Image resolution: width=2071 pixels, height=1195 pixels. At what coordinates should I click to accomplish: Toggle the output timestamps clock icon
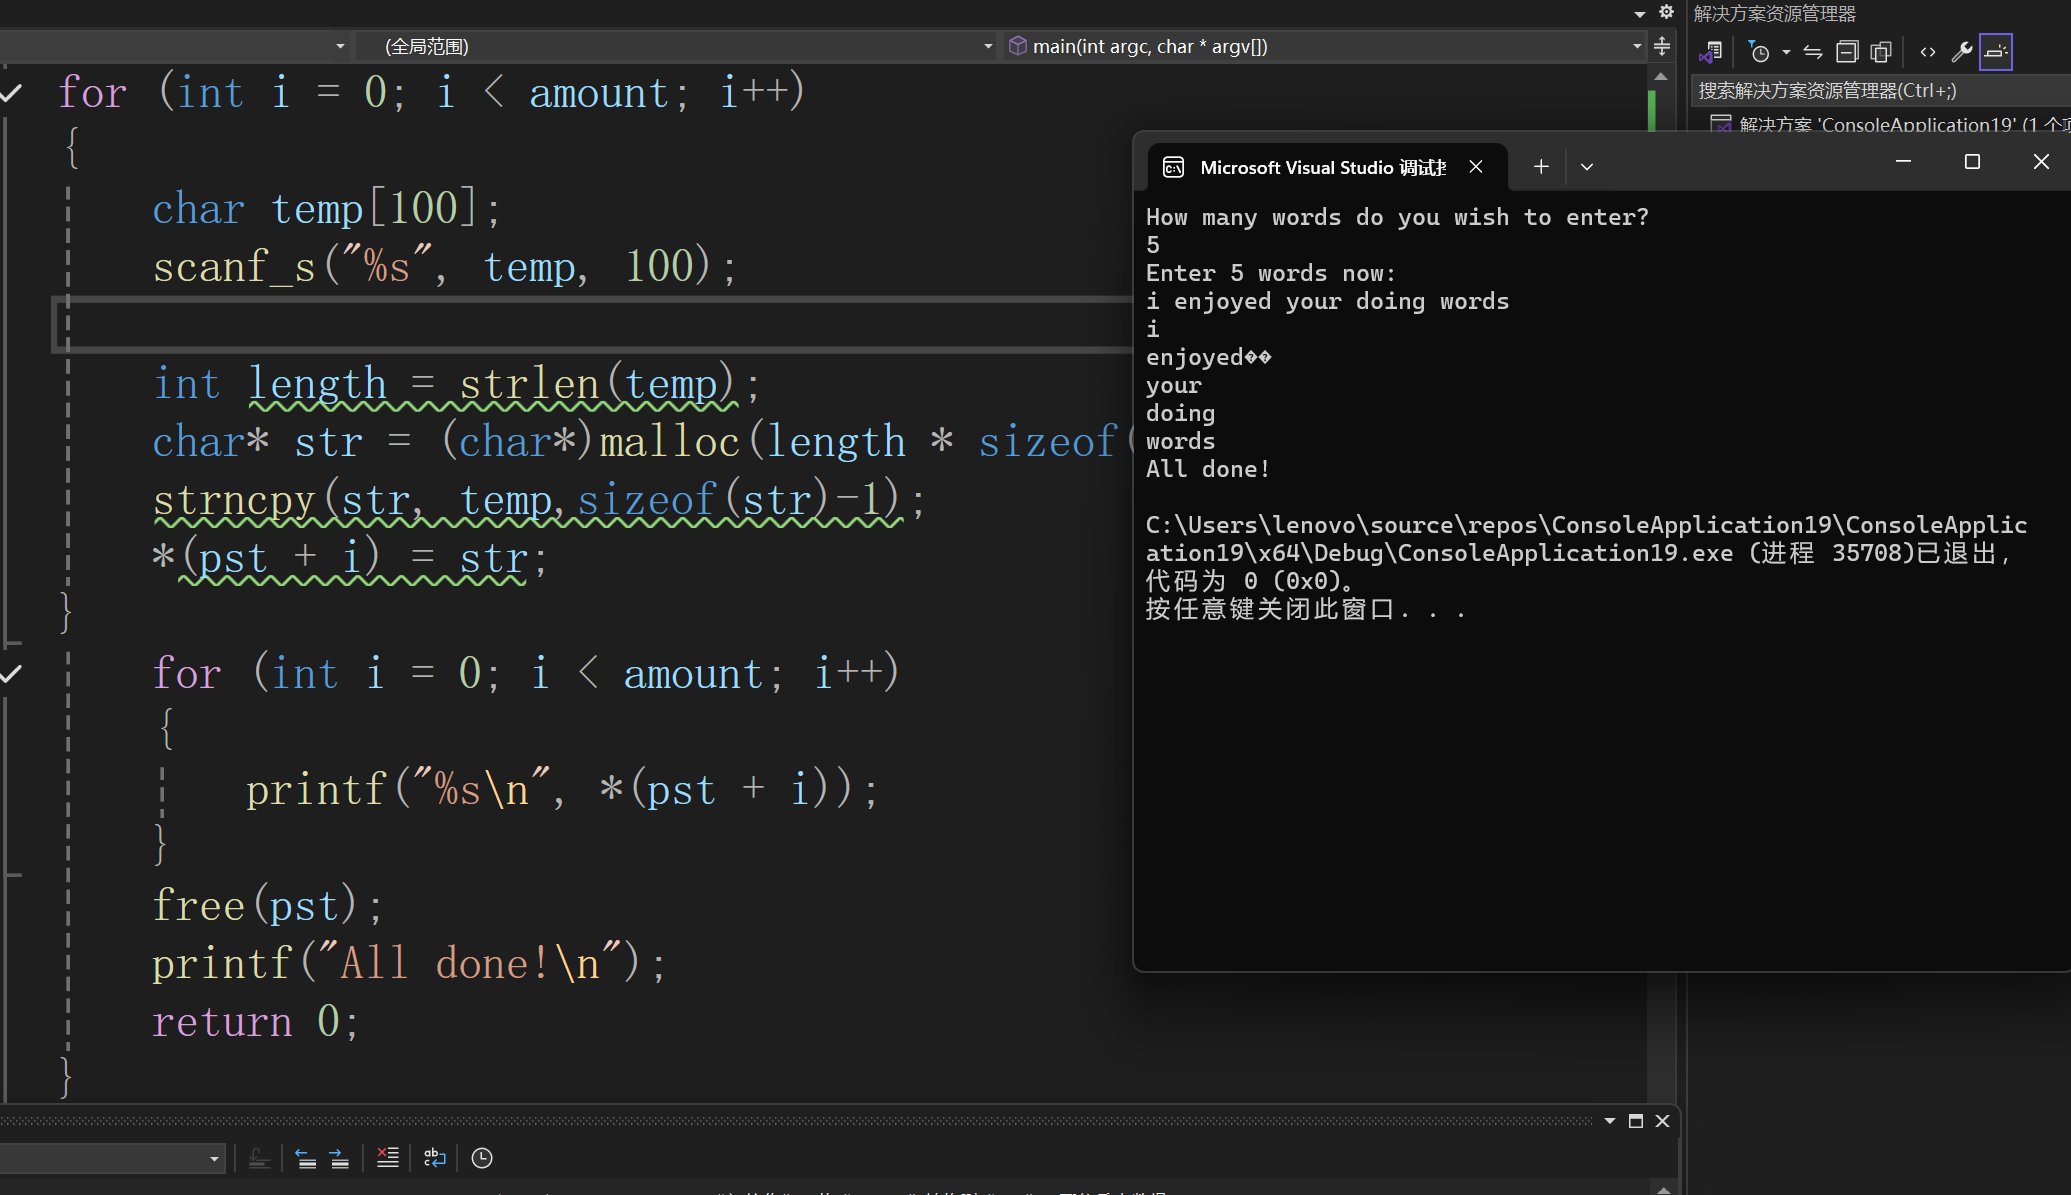[482, 1158]
